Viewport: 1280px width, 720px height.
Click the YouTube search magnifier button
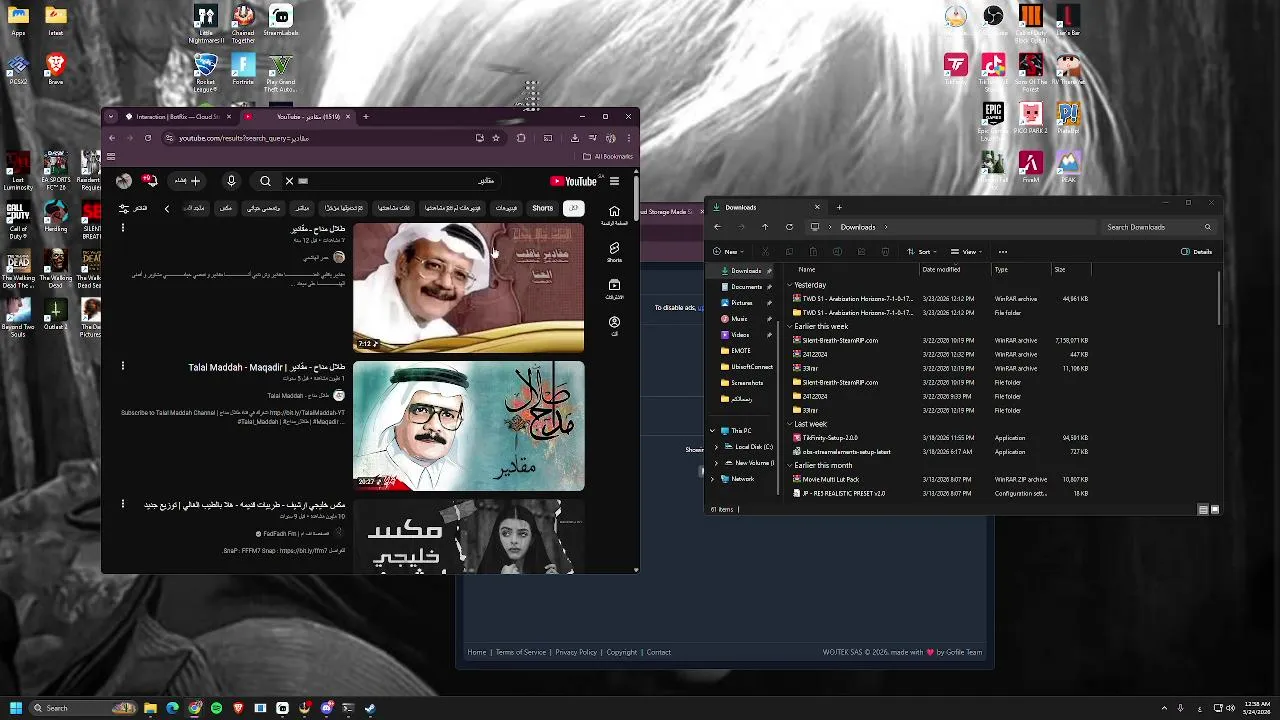(265, 181)
